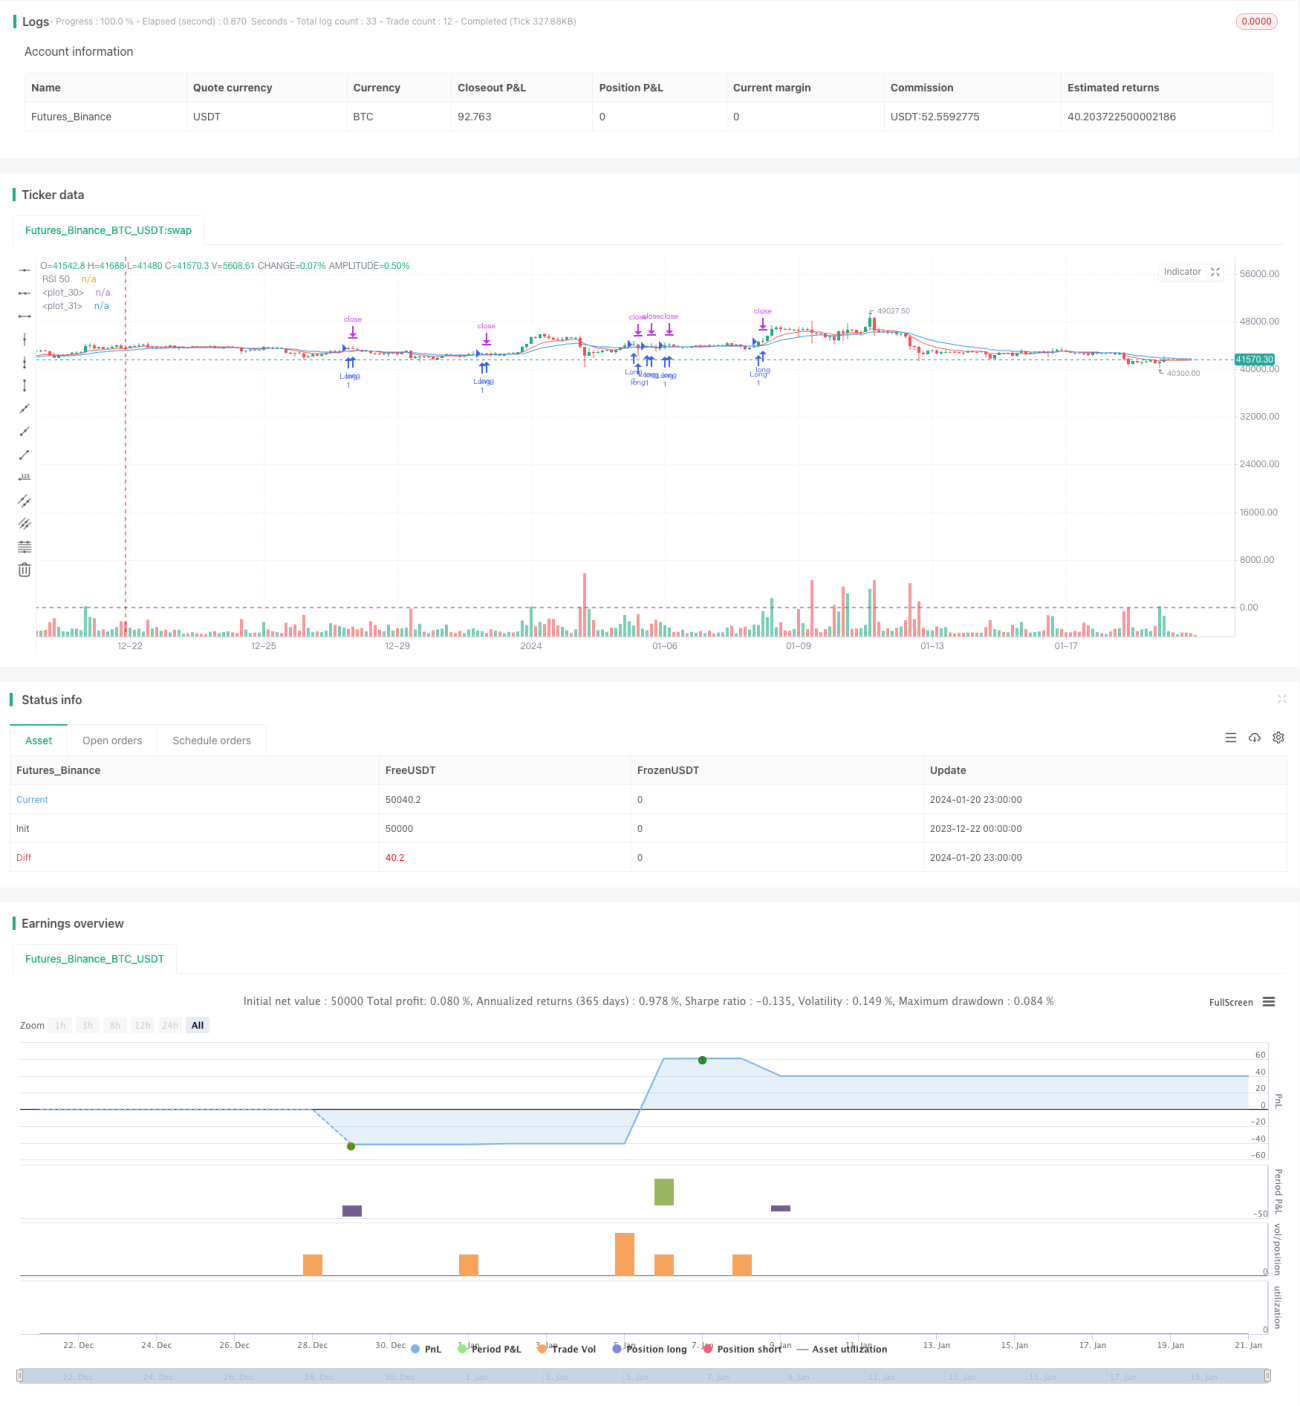Image resolution: width=1300 pixels, height=1406 pixels.
Task: Toggle the Asset utilization legend series
Action: (842, 1349)
